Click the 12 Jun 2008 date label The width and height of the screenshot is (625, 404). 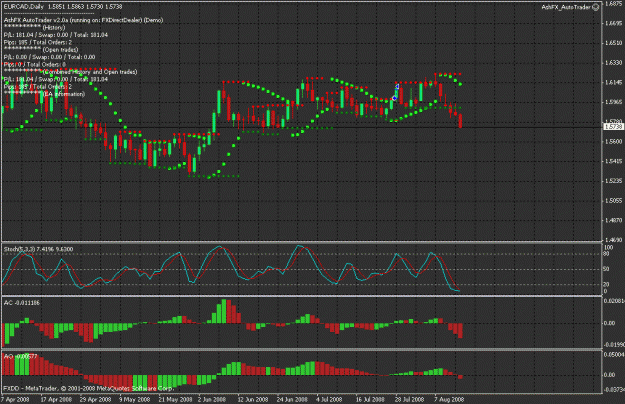[253, 399]
